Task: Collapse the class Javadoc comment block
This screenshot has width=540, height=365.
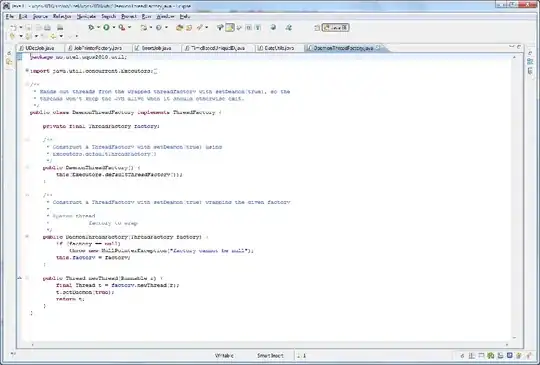Action: (x=27, y=84)
